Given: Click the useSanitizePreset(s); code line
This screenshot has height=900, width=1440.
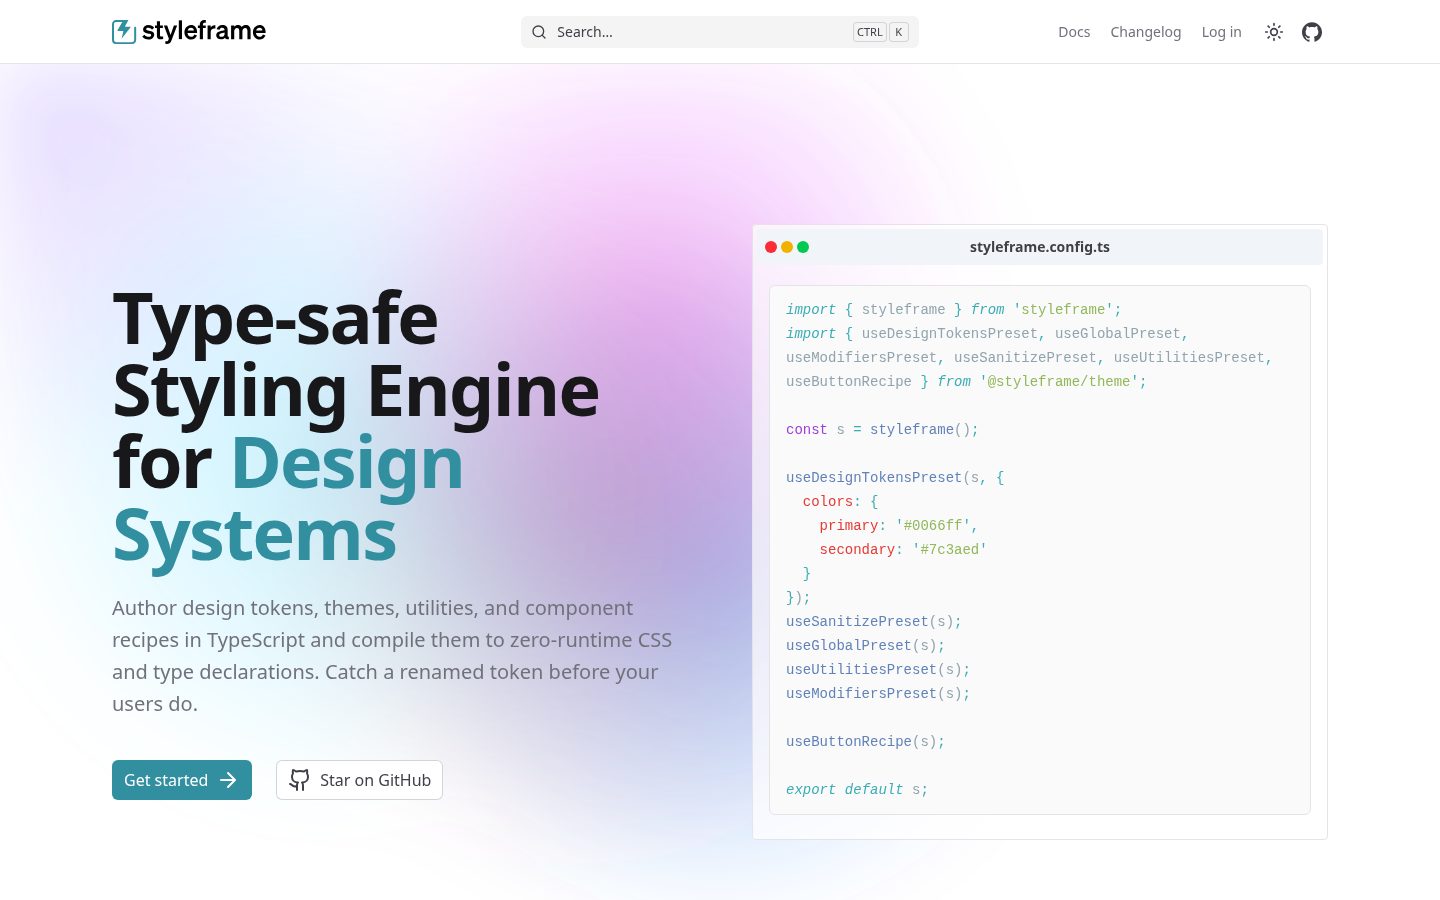Looking at the screenshot, I should point(874,621).
